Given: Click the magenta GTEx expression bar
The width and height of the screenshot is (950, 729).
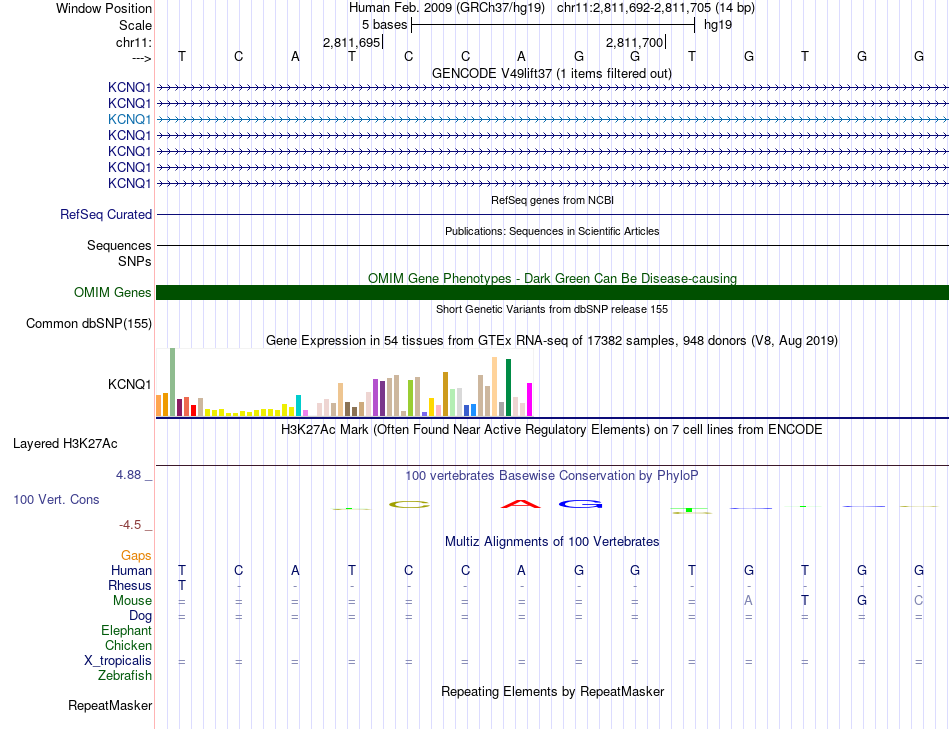Looking at the screenshot, I should (x=530, y=399).
